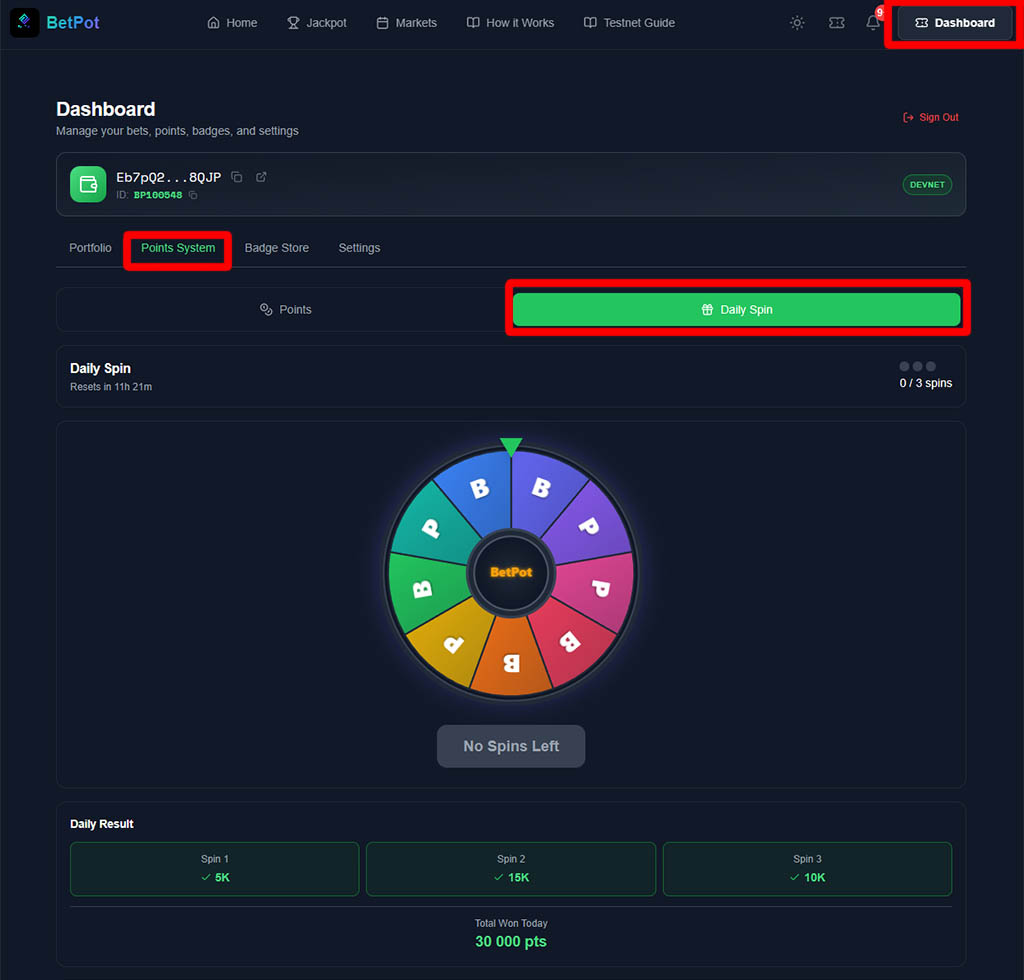Open the notifications bell
The image size is (1024, 980).
tap(873, 23)
